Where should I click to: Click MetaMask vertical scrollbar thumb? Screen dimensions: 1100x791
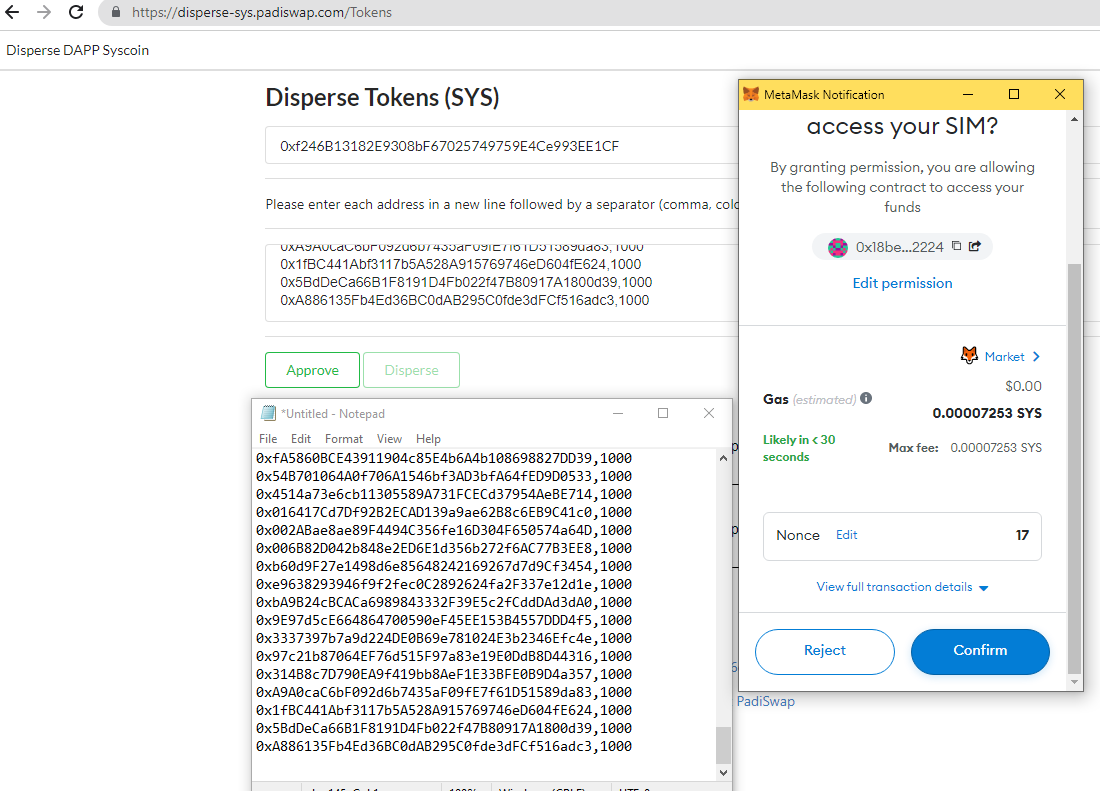tap(1074, 468)
